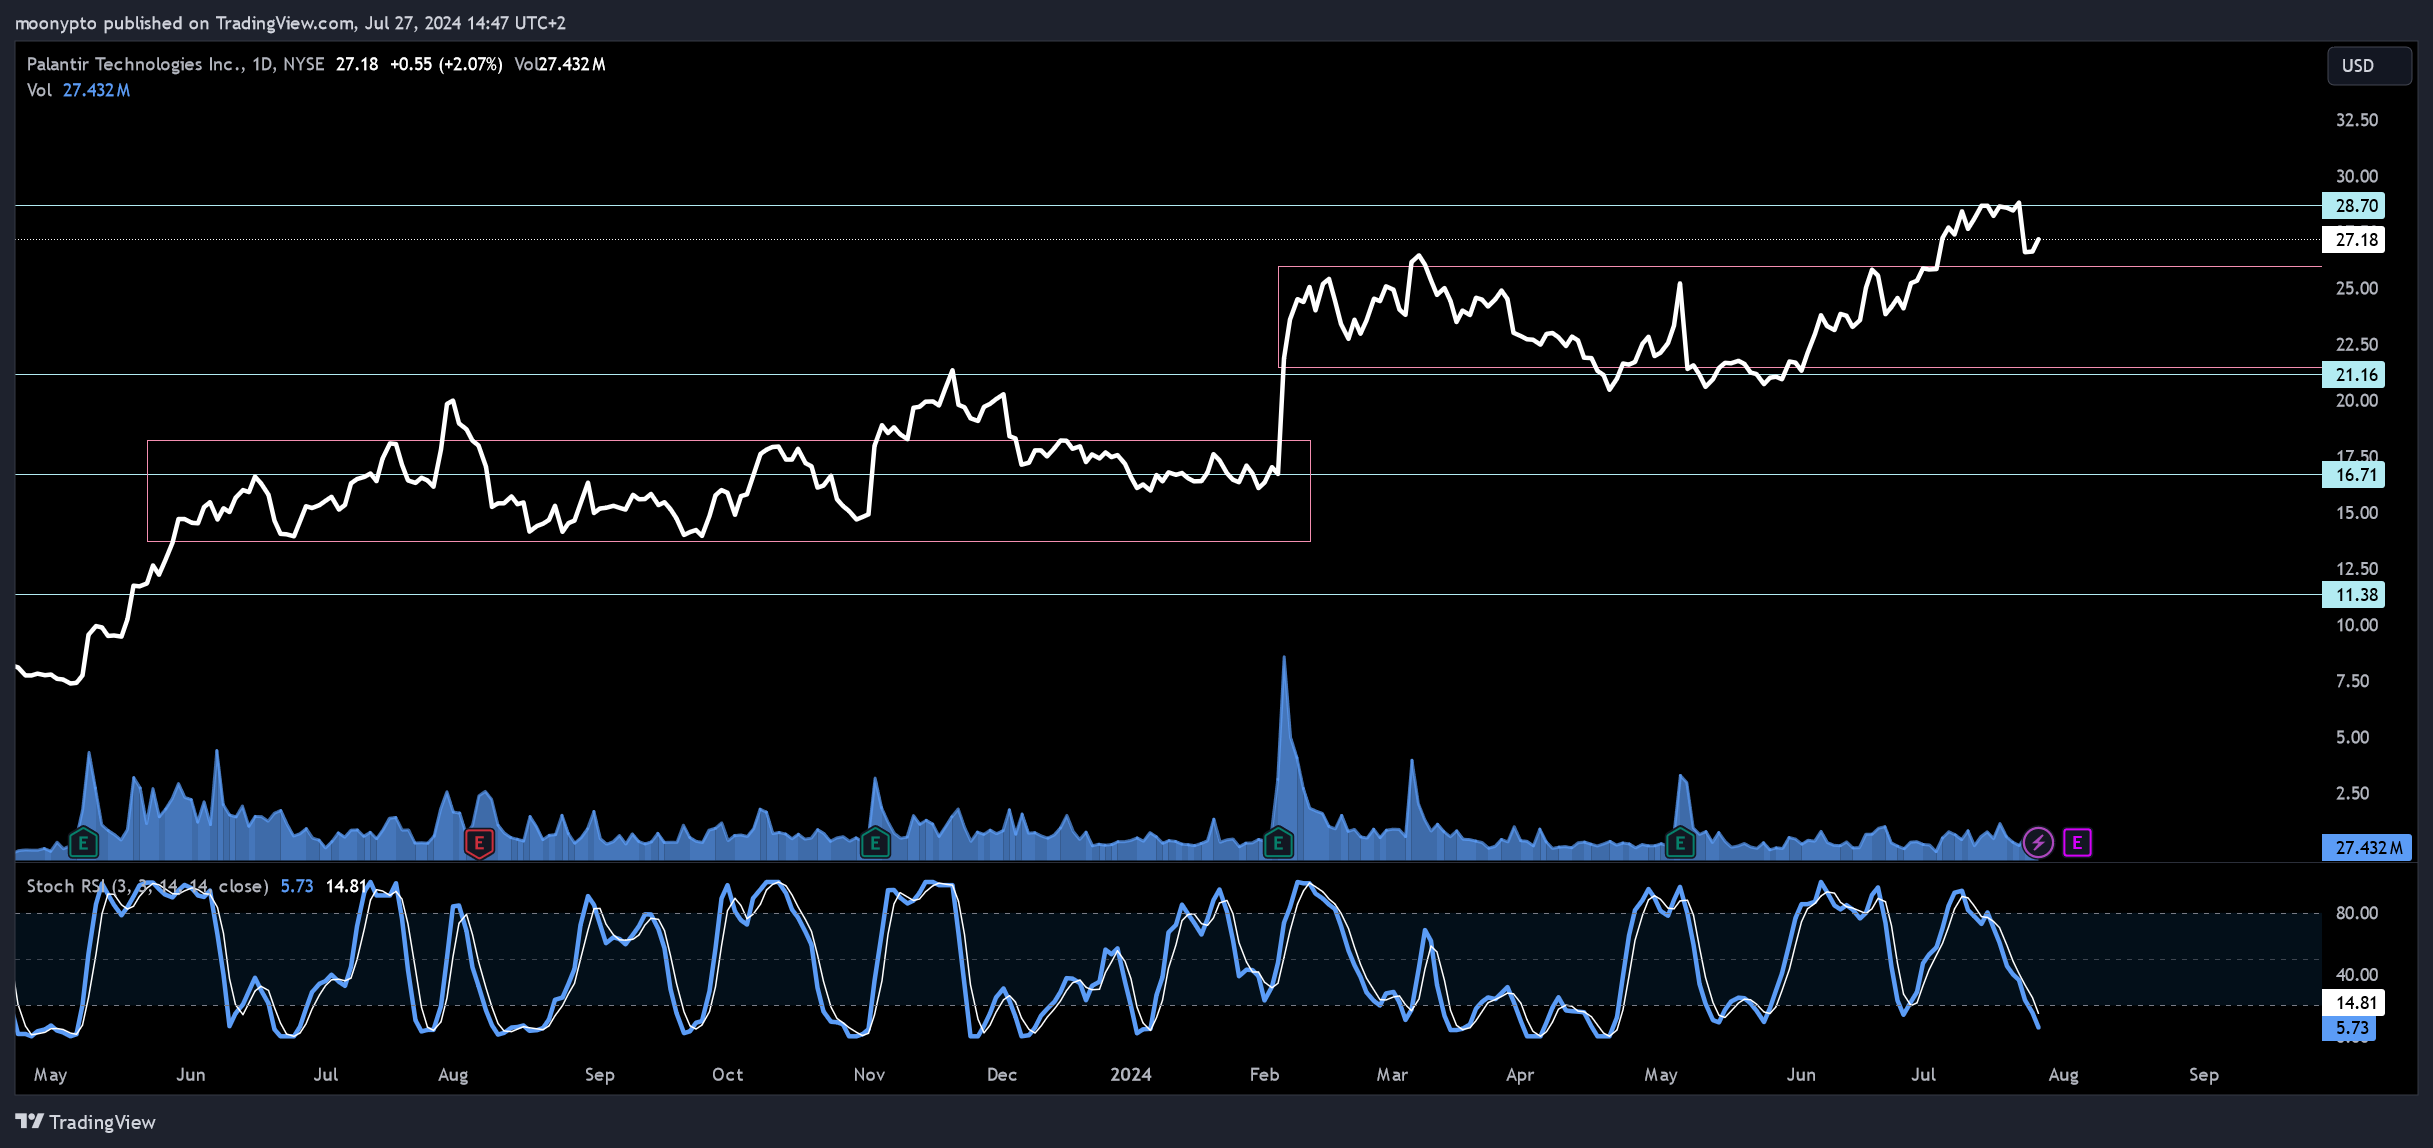Click the Aug 2024 label near chart end
This screenshot has height=1148, width=2433.
(x=2063, y=1075)
